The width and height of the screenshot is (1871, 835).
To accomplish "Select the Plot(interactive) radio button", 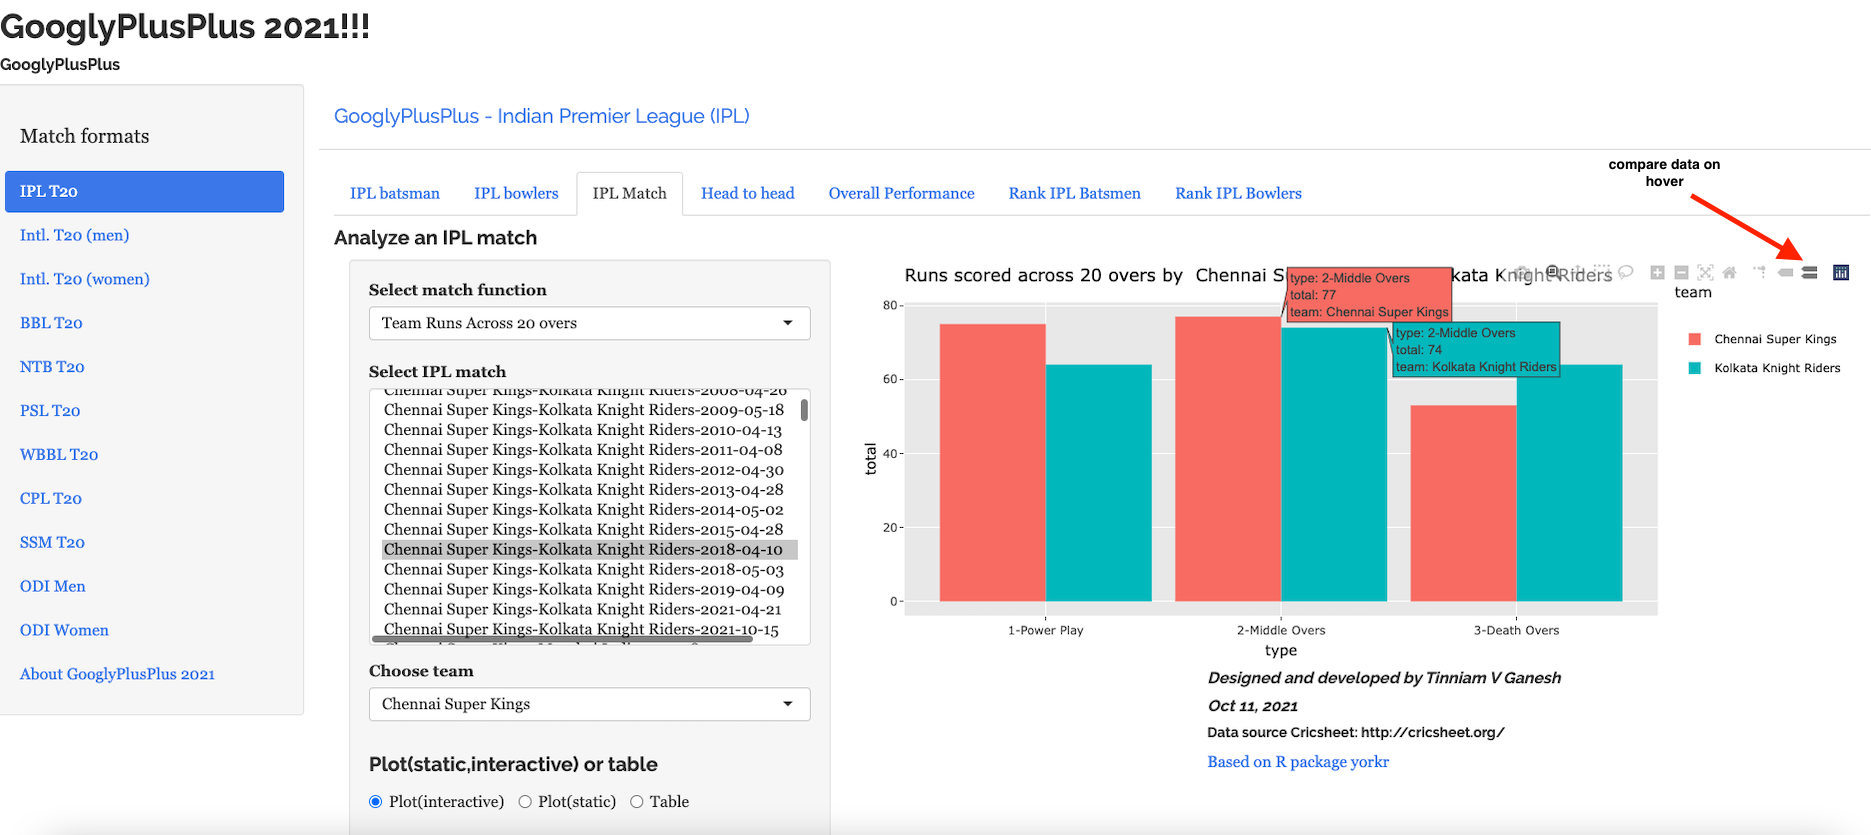I will [x=376, y=802].
